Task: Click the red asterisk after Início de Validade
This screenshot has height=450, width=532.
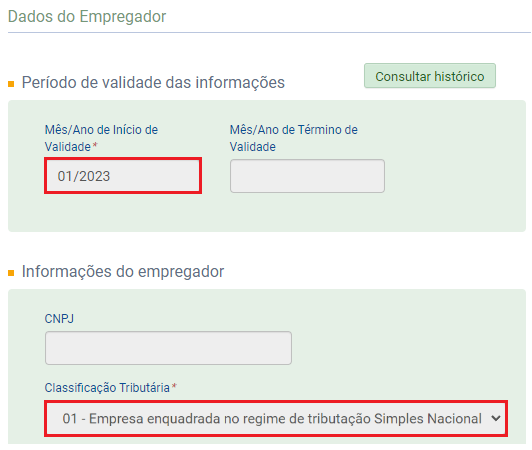Action: pos(95,145)
